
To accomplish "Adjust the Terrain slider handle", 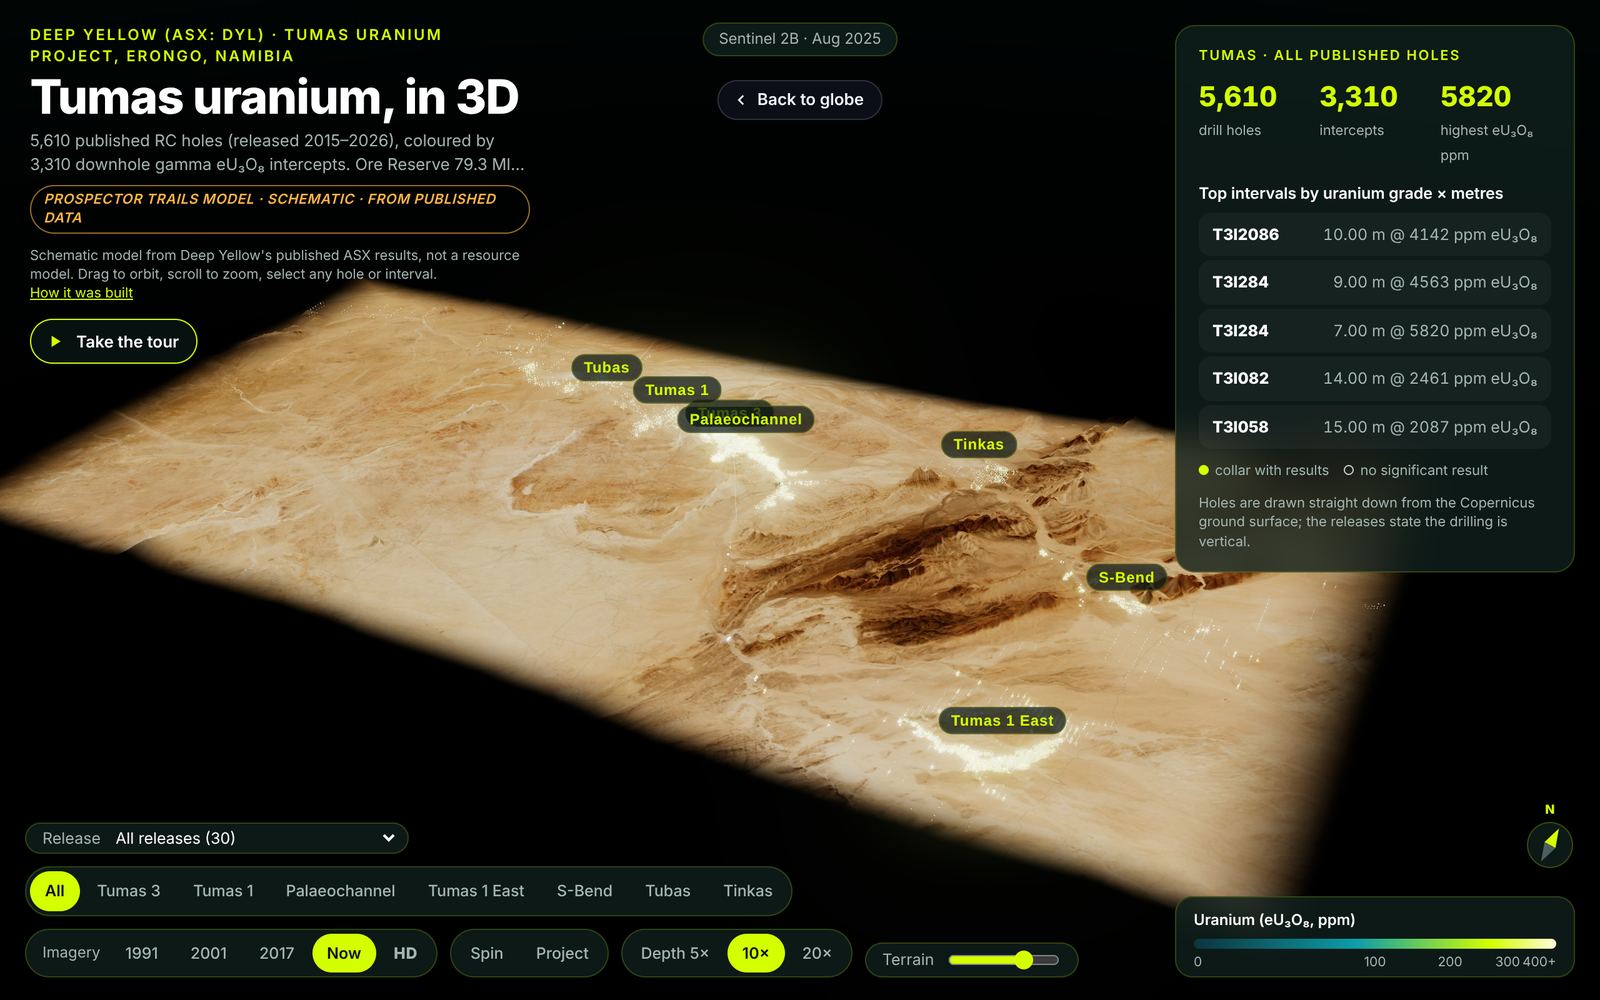I will 1023,960.
